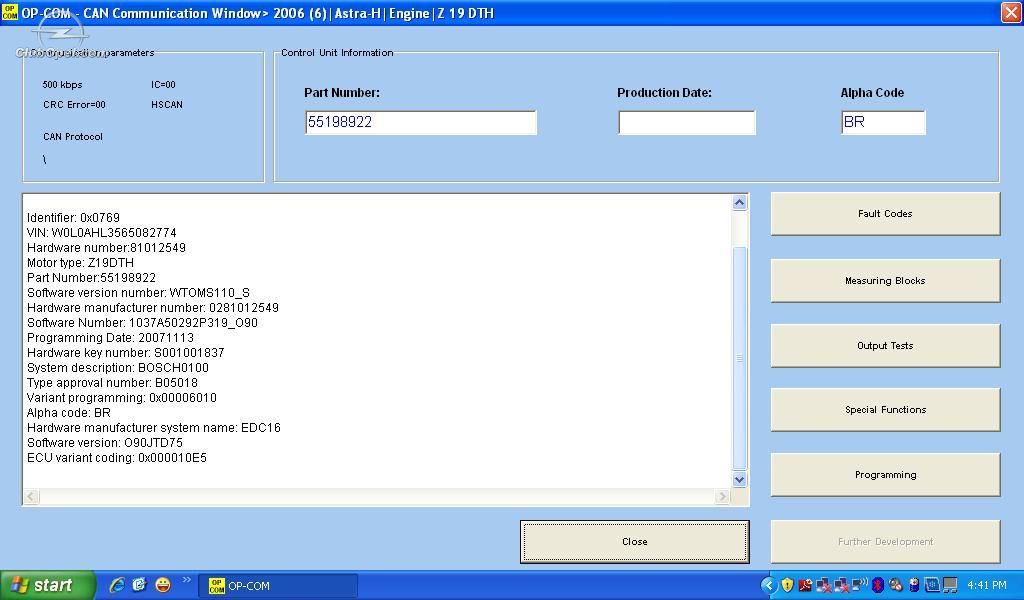Select the 'Variant programming: 0x00006010' line

pos(121,398)
